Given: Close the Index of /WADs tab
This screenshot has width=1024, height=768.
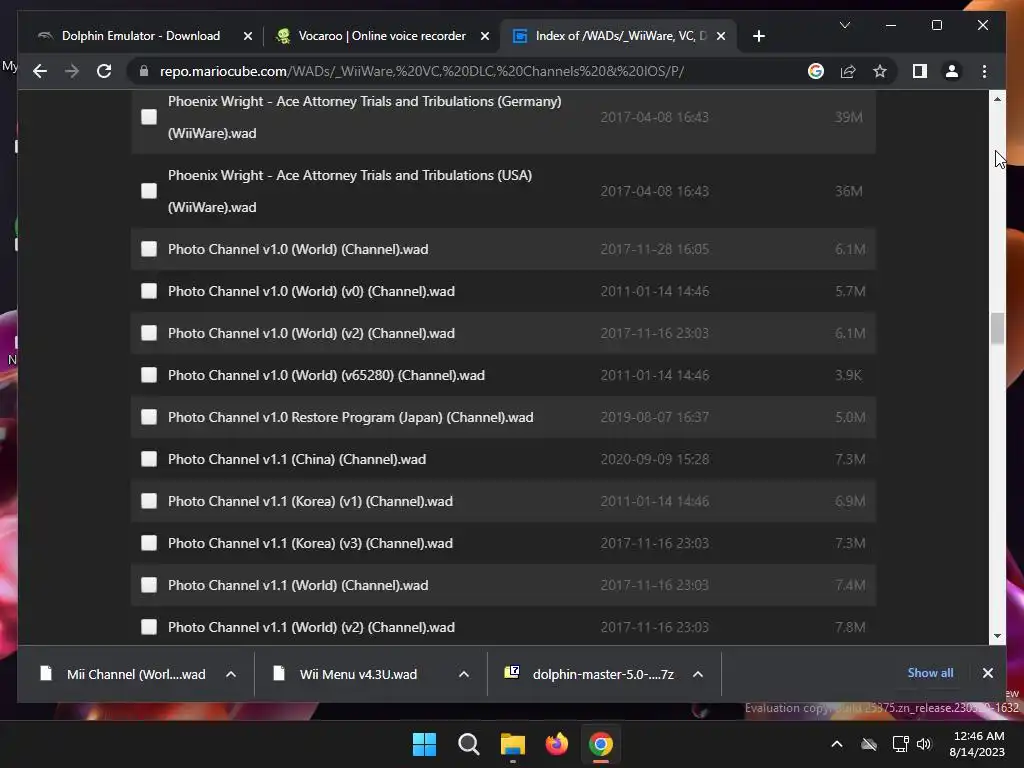Looking at the screenshot, I should click(720, 36).
